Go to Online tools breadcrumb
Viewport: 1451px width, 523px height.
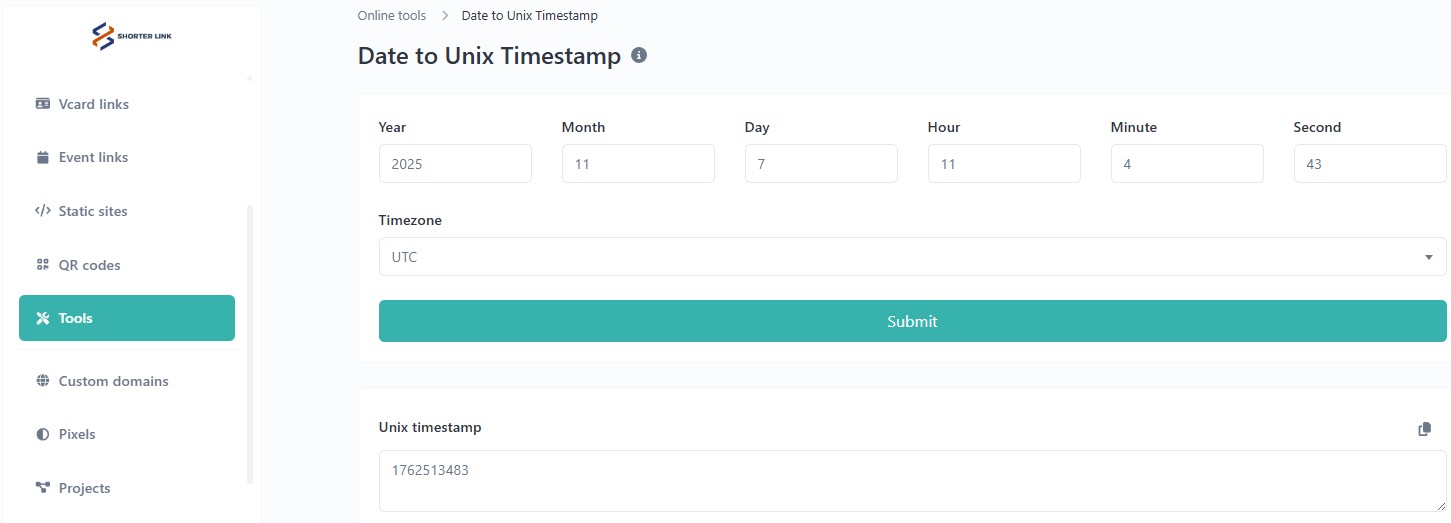click(x=392, y=16)
